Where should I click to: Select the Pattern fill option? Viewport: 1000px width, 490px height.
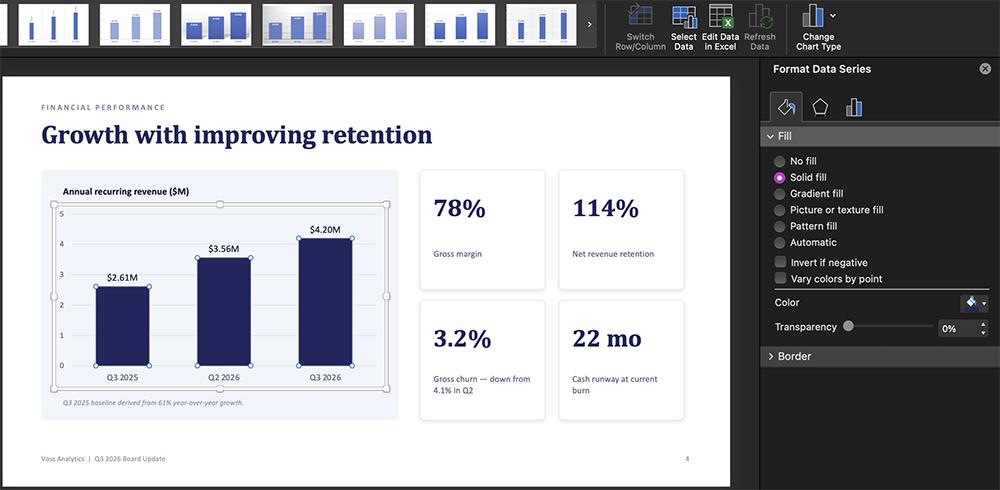tap(779, 226)
